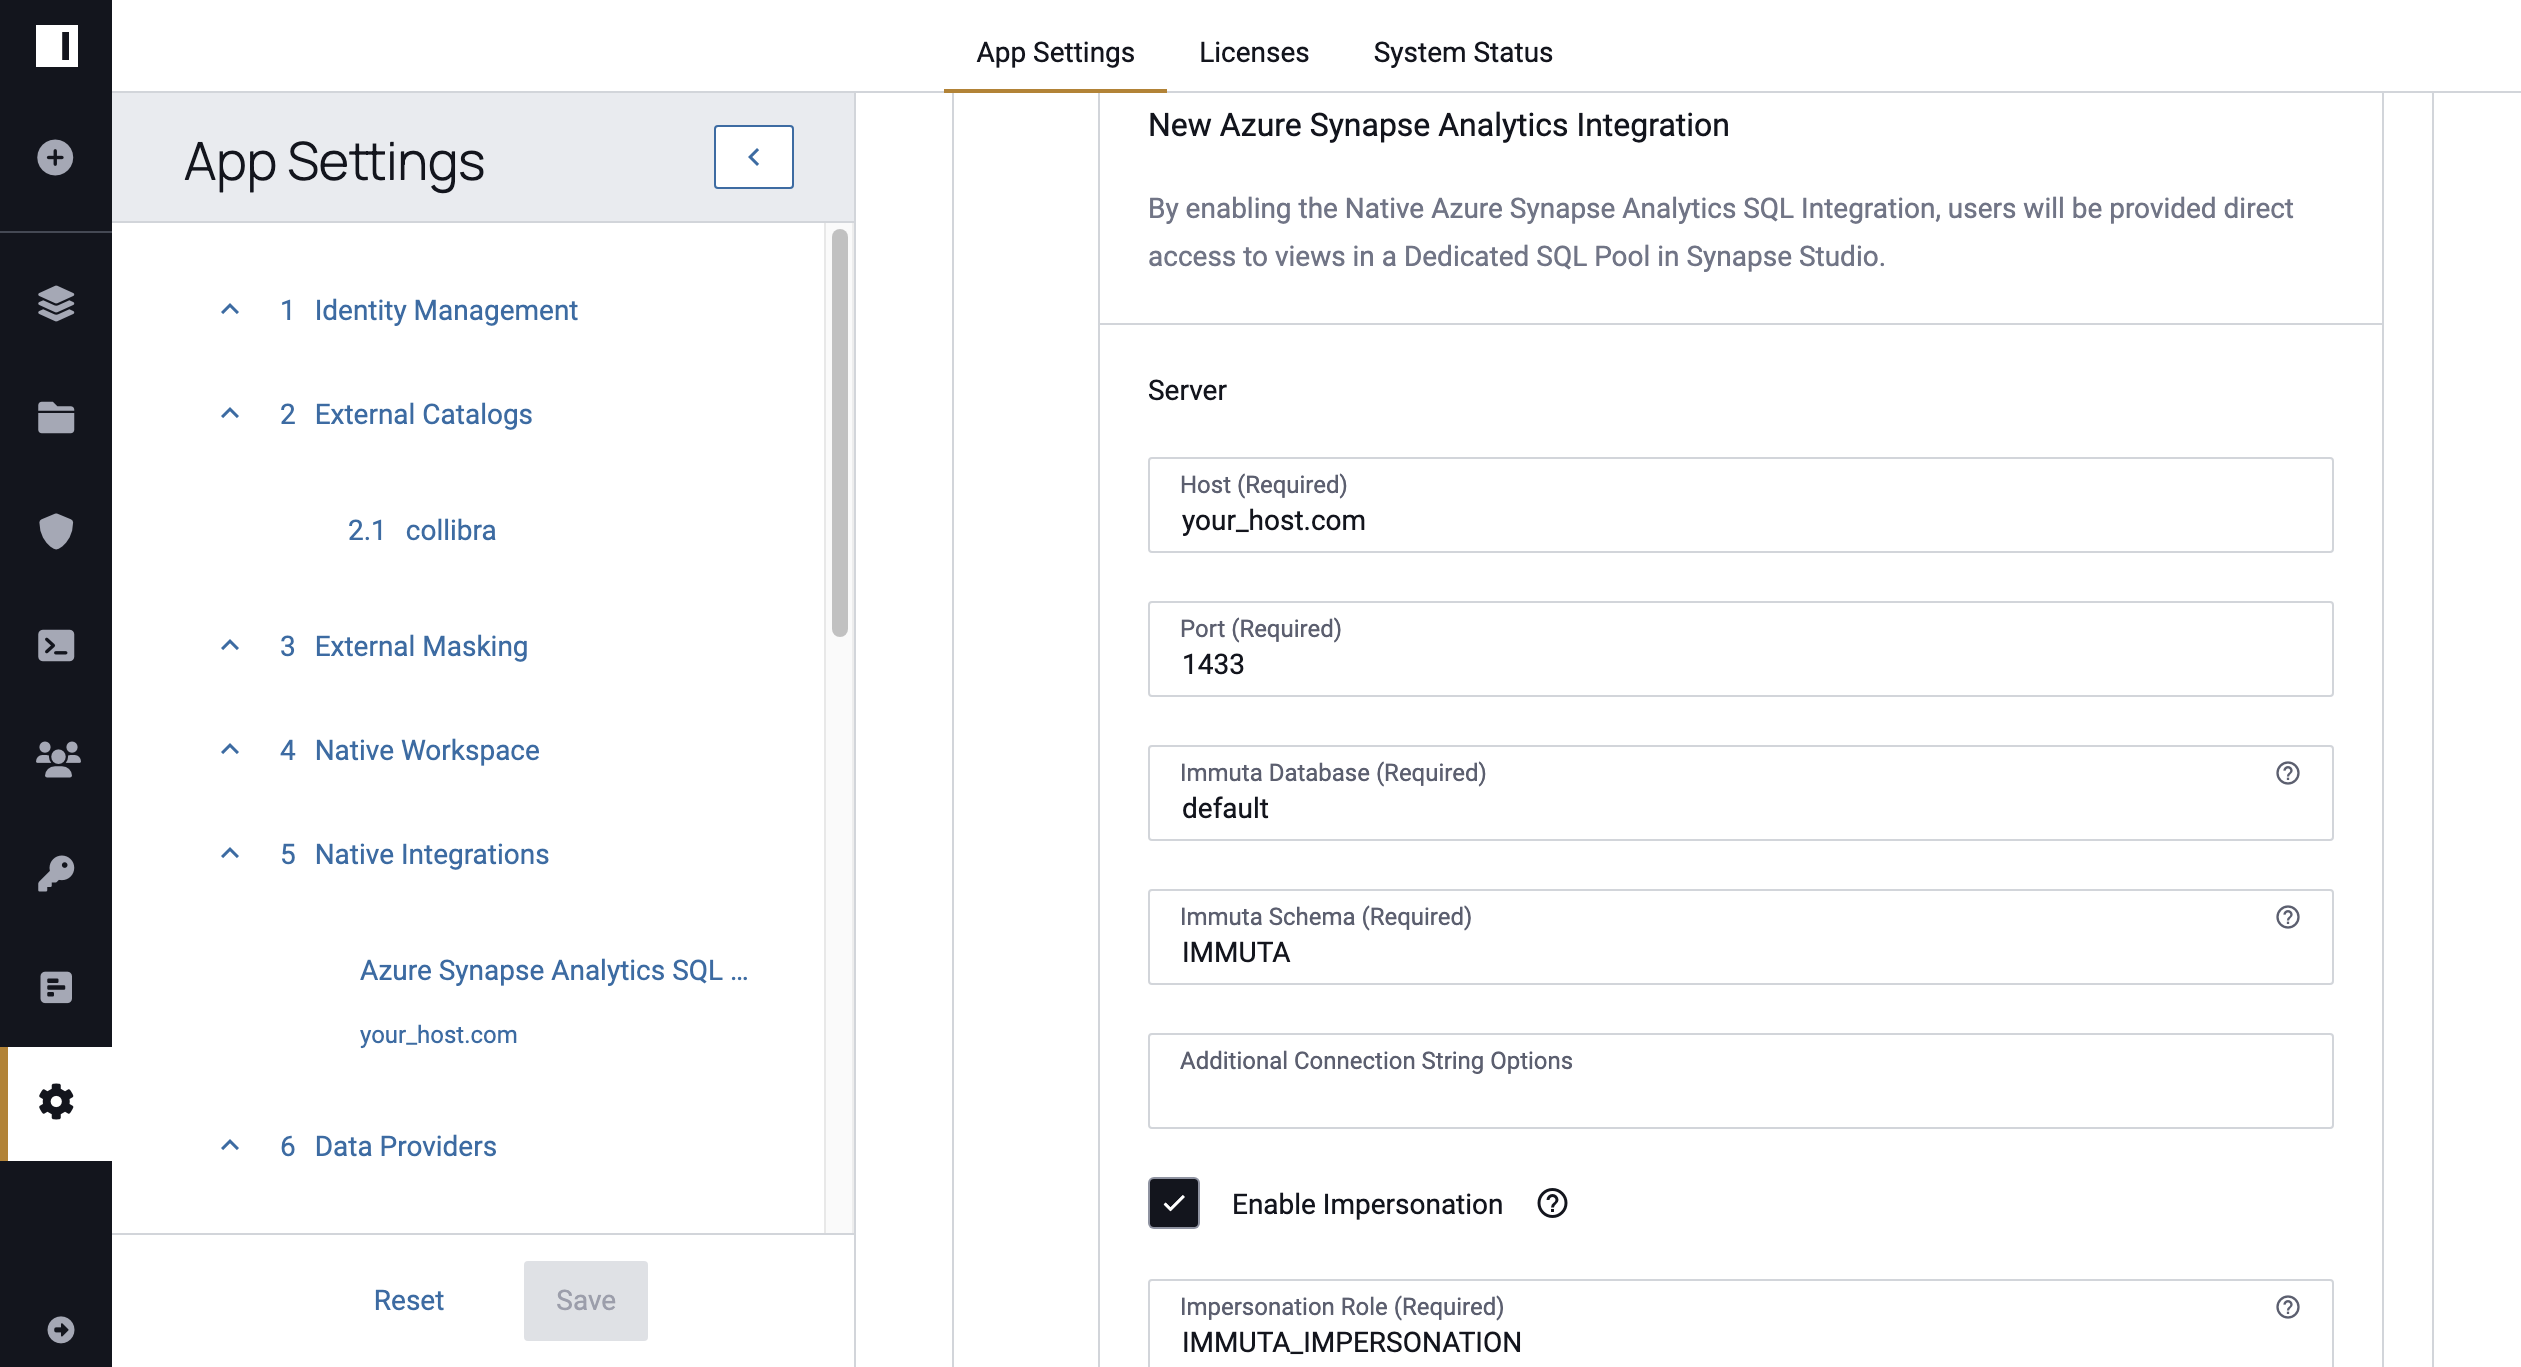Switch to the Licenses tab
2521x1367 pixels.
click(1252, 51)
